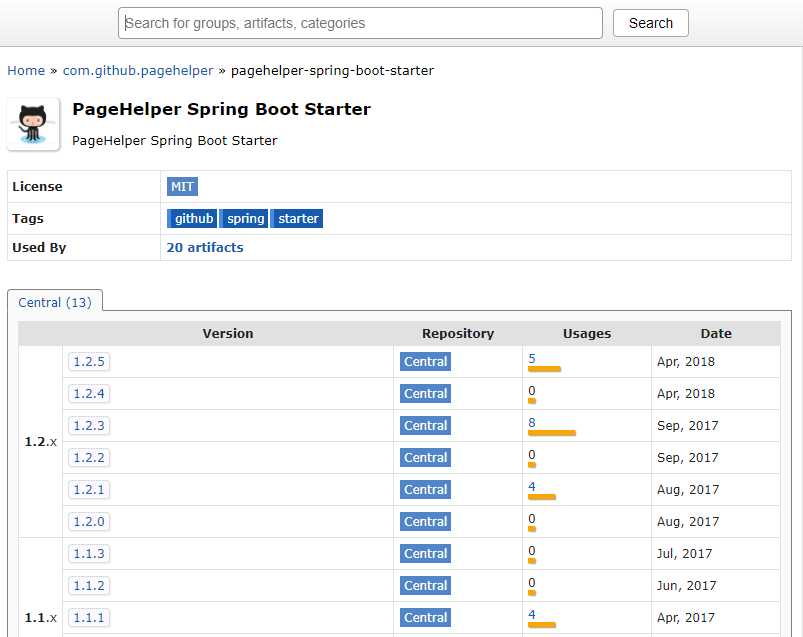Go to Home breadcrumb link
803x637 pixels.
[26, 71]
